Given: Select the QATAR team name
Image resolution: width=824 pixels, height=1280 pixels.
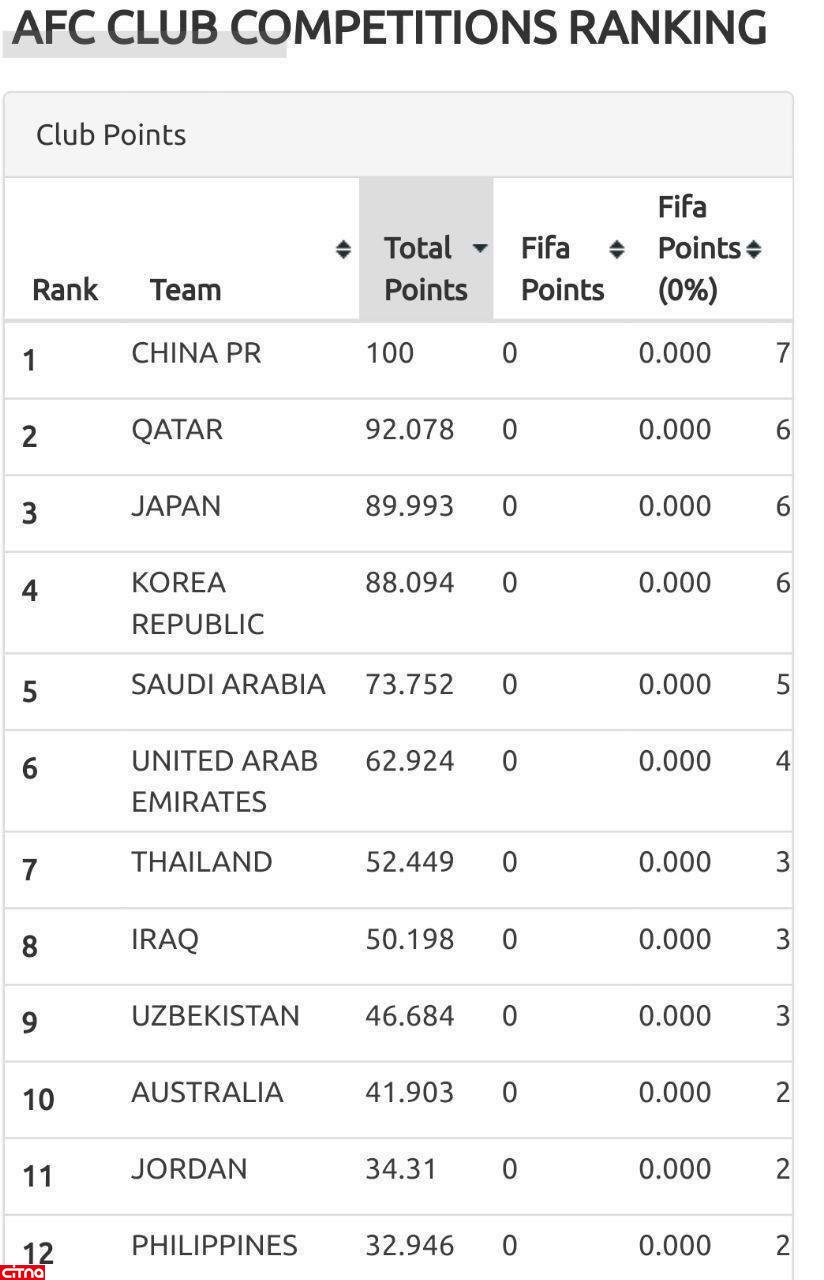Looking at the screenshot, I should (x=177, y=430).
